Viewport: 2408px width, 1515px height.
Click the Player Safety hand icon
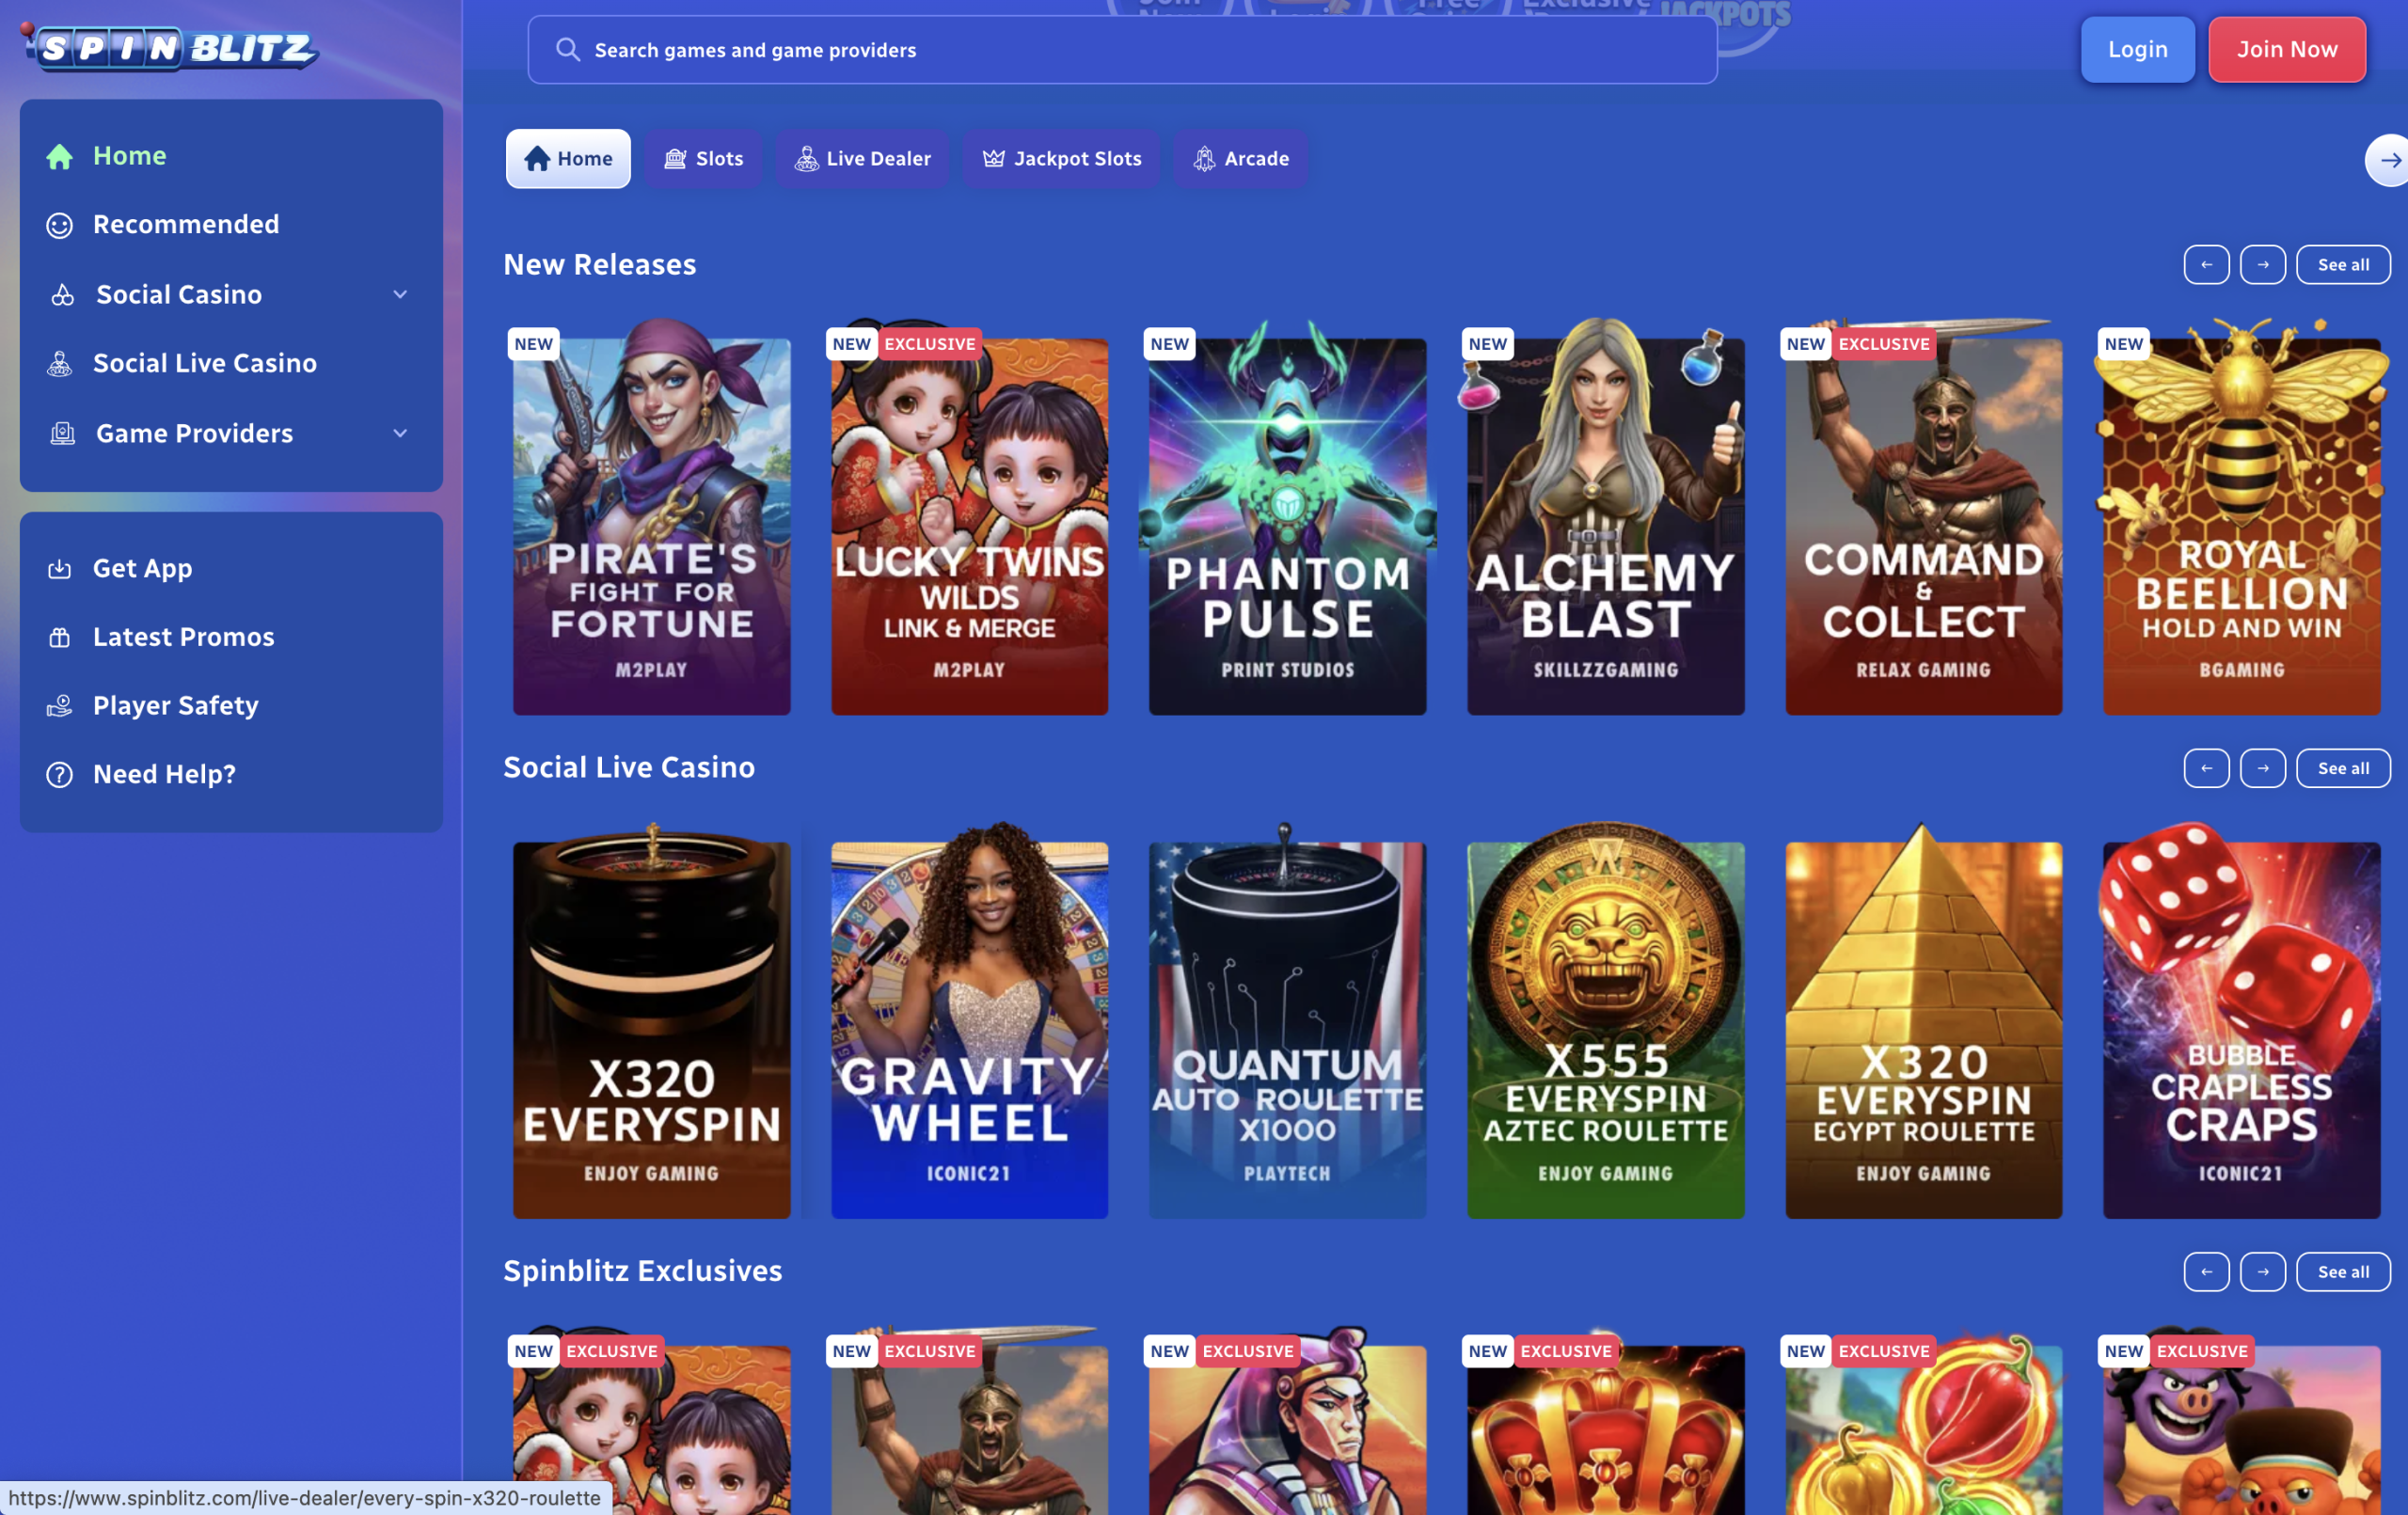coord(60,706)
